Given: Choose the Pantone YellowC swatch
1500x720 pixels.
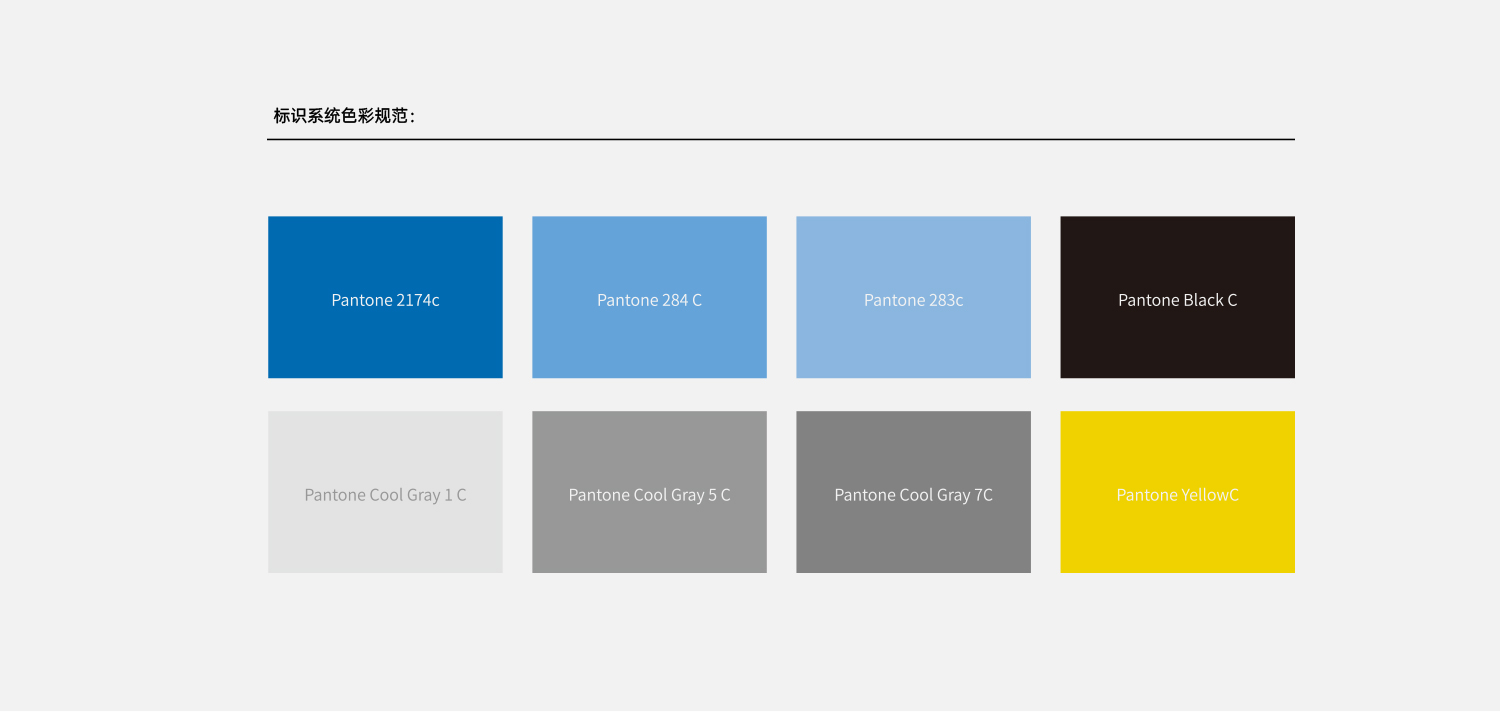Looking at the screenshot, I should pos(1177,492).
